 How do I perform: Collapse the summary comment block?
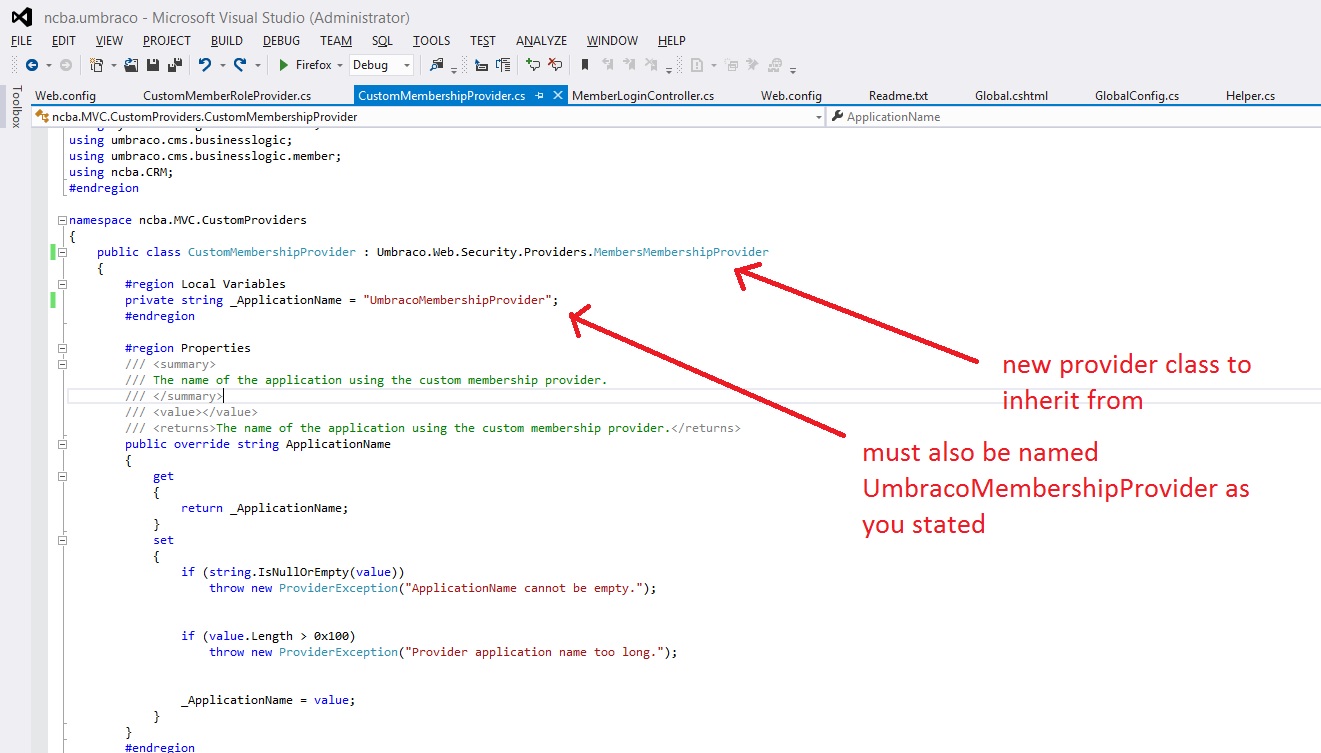(x=62, y=364)
